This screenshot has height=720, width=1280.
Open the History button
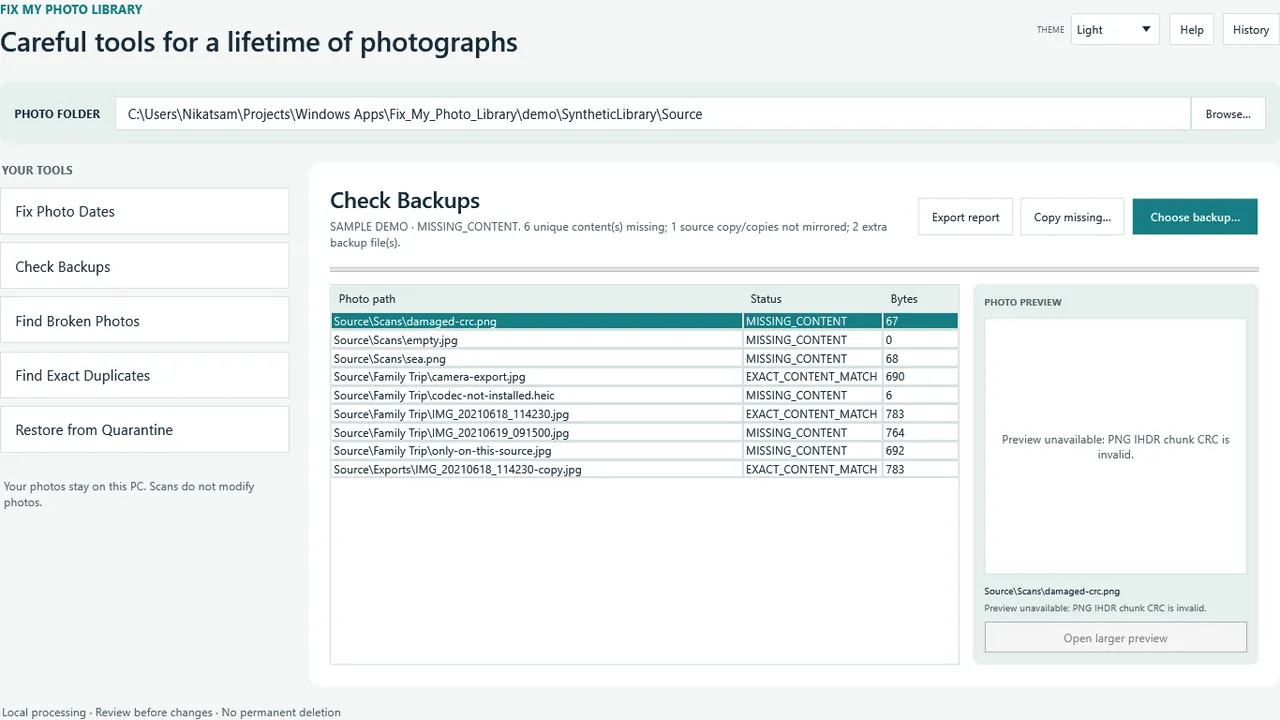tap(1250, 30)
